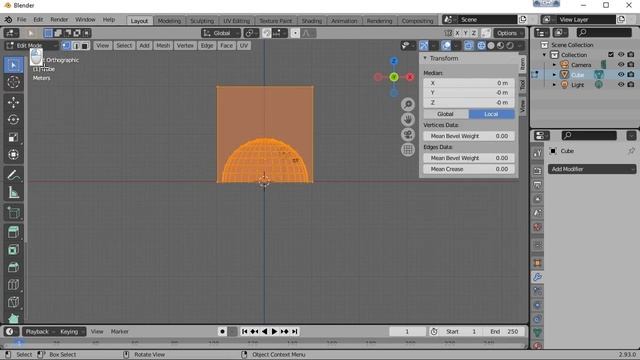Image resolution: width=640 pixels, height=360 pixels.
Task: Open the Modifier properties wrench tab
Action: click(x=538, y=278)
